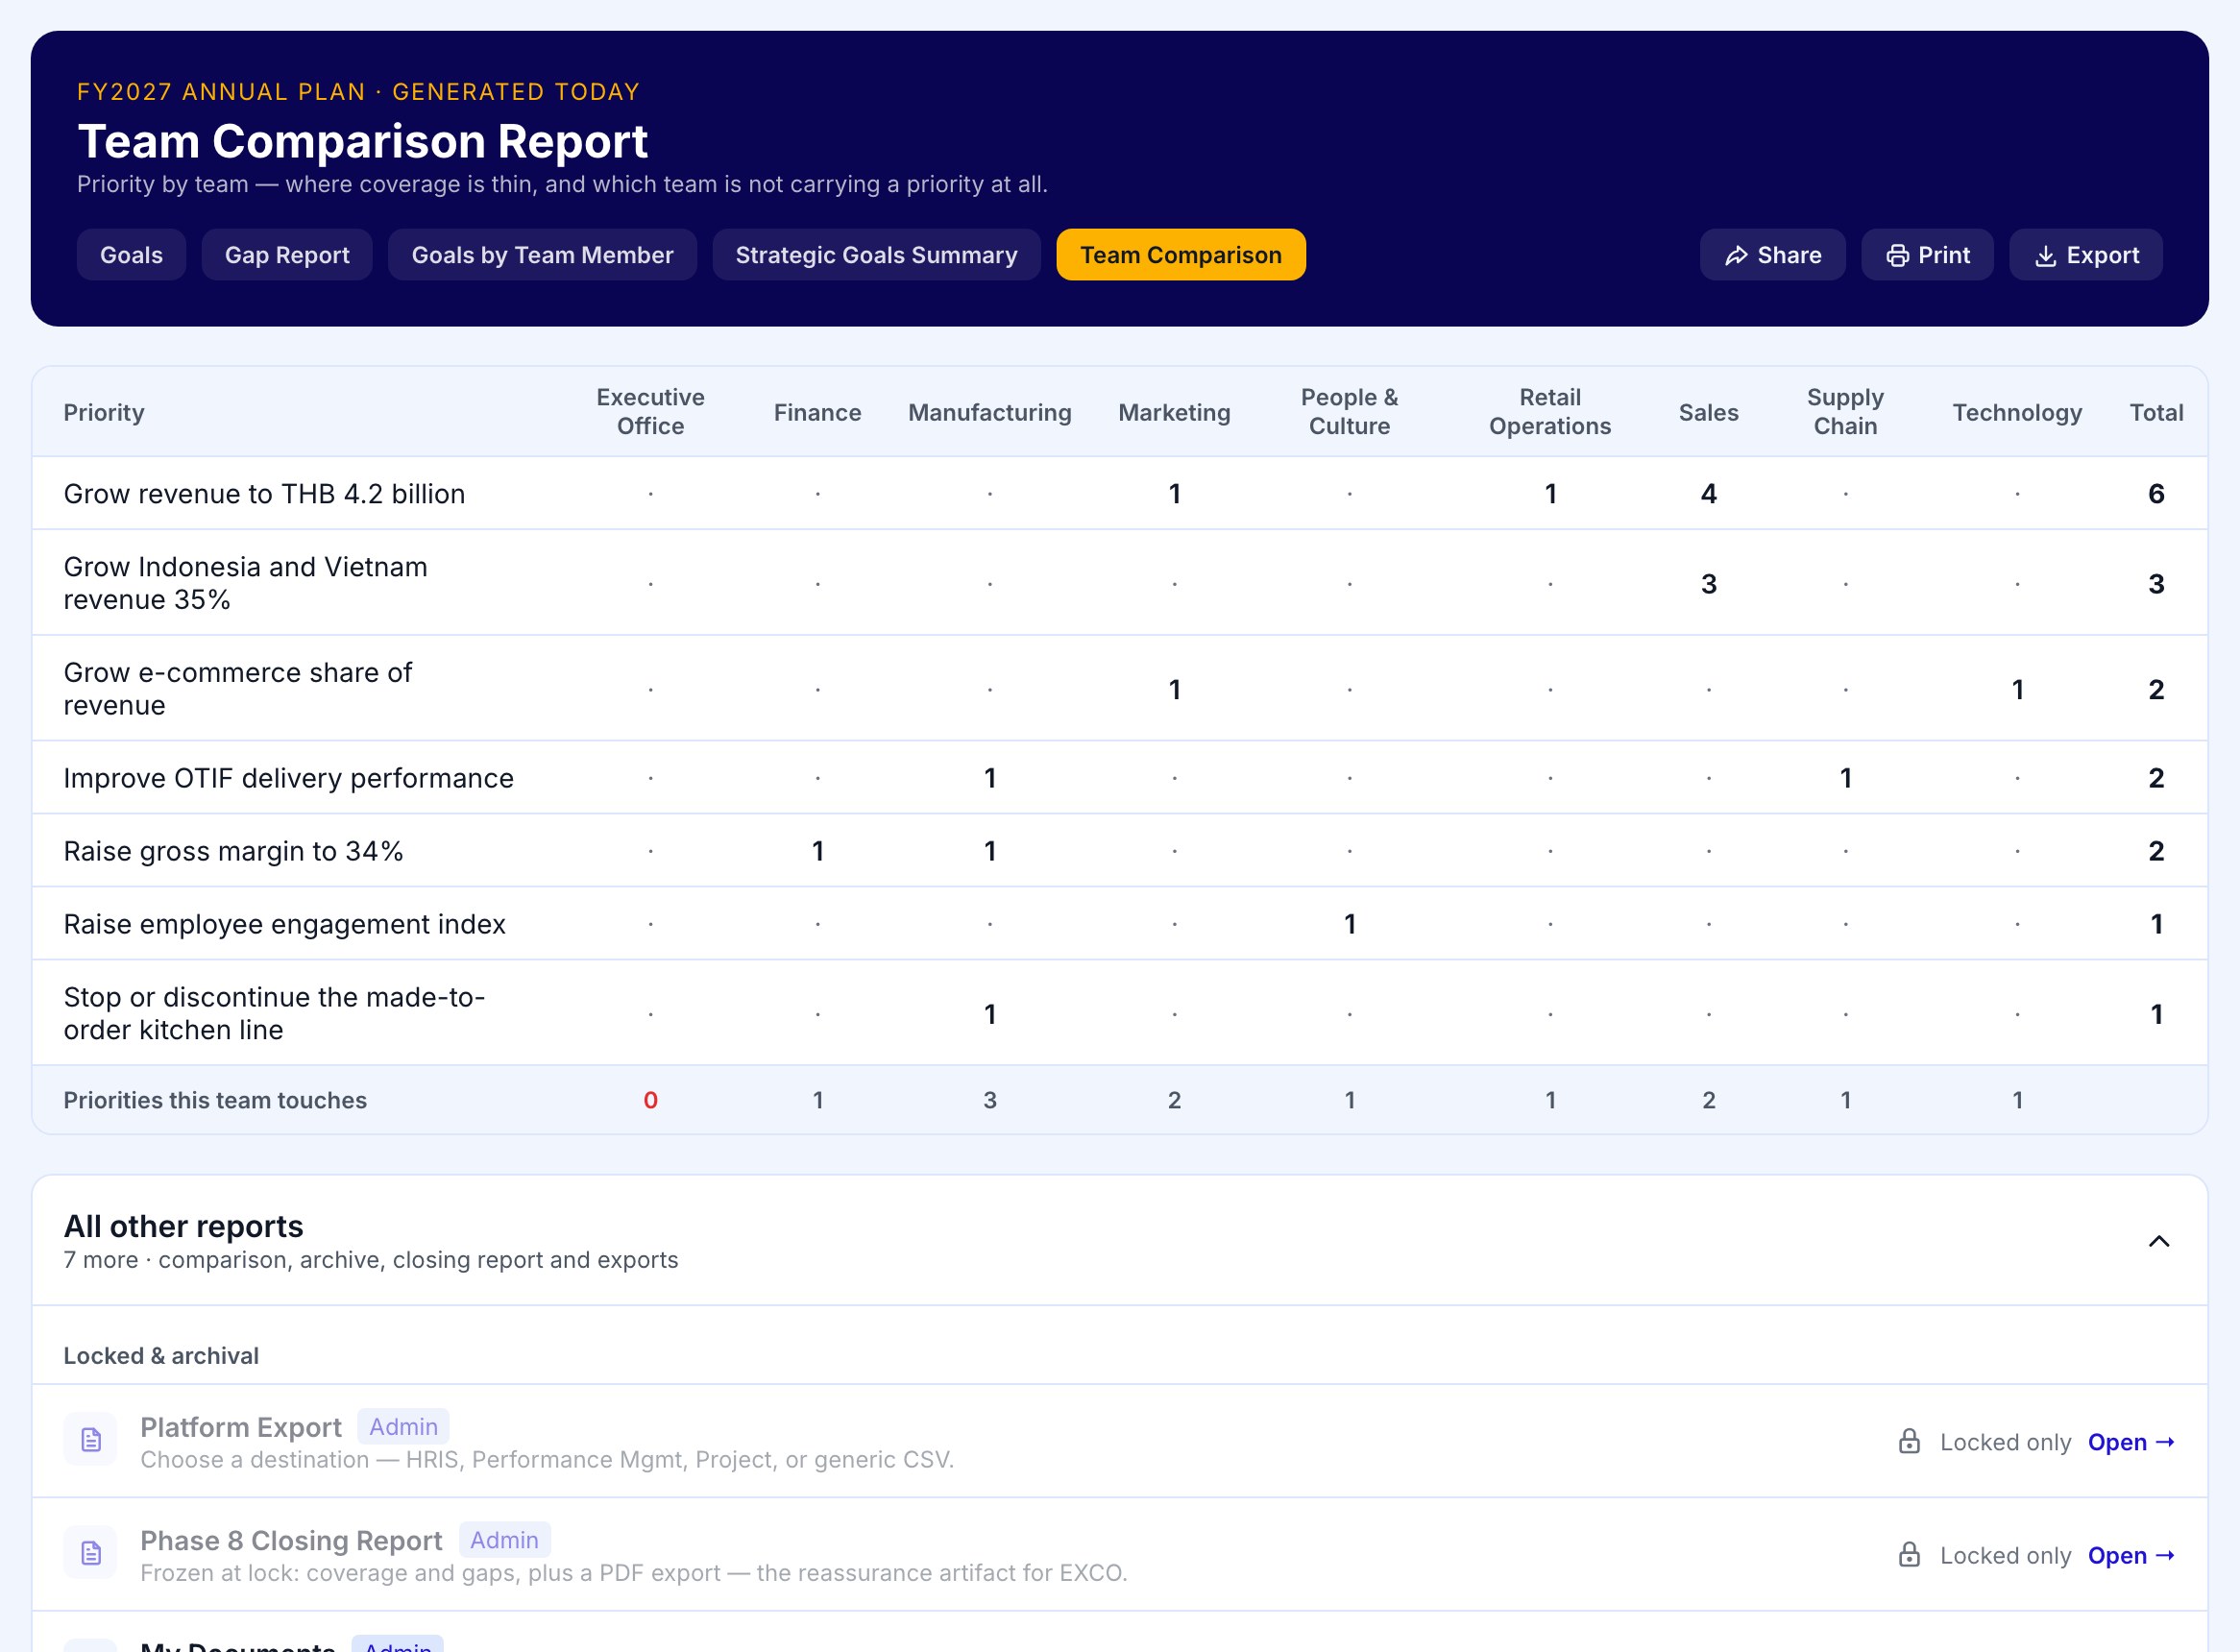This screenshot has width=2240, height=1652.
Task: Click 'Grow revenue to THB 4.2 billion' row
Action: point(1119,494)
